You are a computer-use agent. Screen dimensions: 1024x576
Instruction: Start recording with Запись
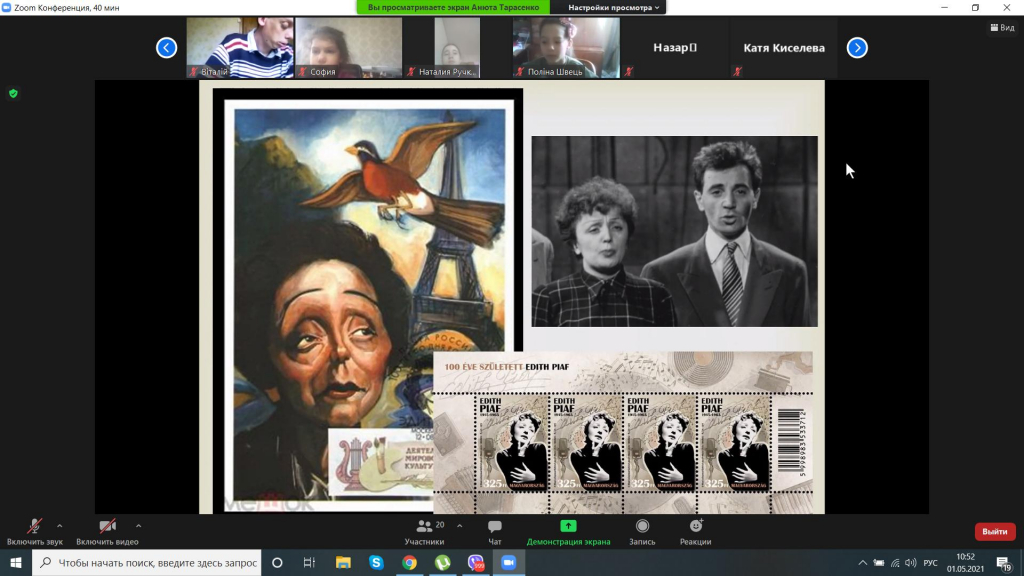(642, 532)
